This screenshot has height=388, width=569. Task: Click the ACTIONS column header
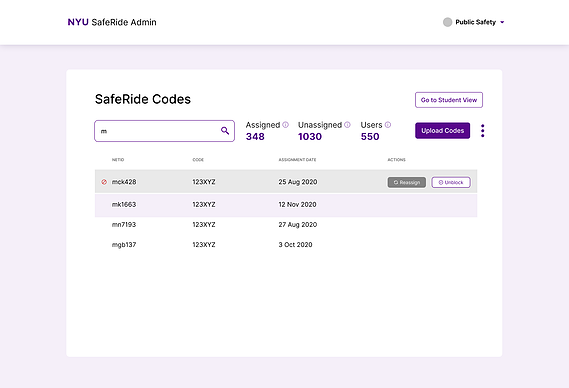pyautogui.click(x=396, y=160)
